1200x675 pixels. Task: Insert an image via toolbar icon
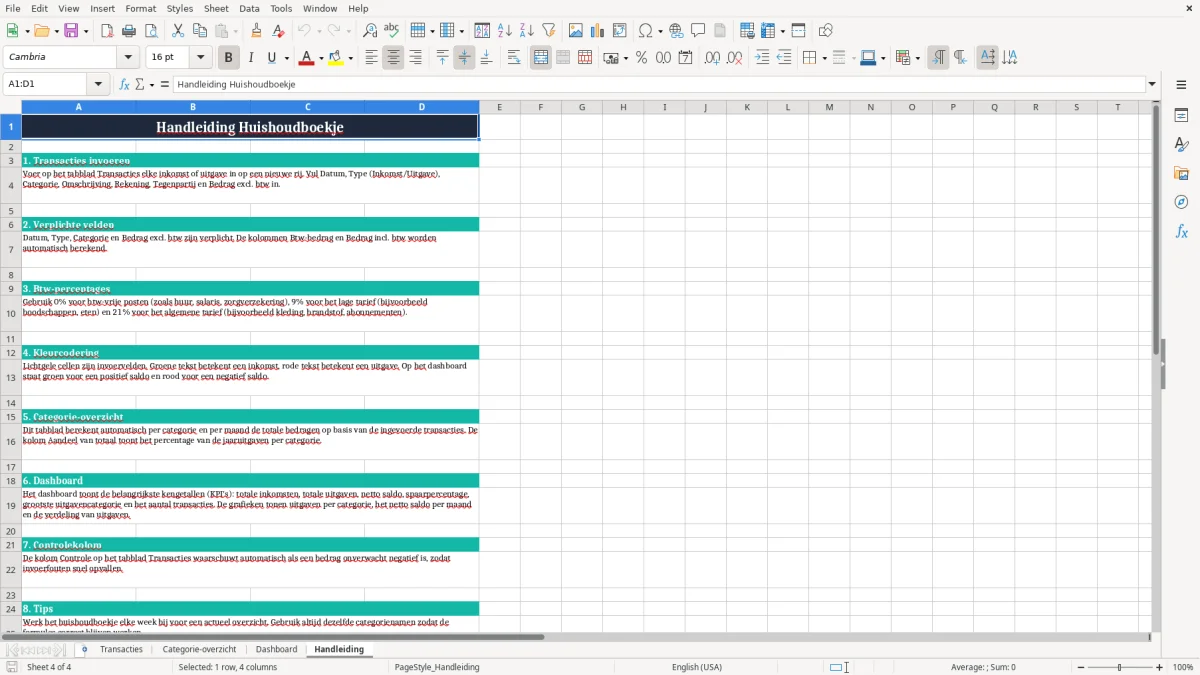[x=576, y=31]
